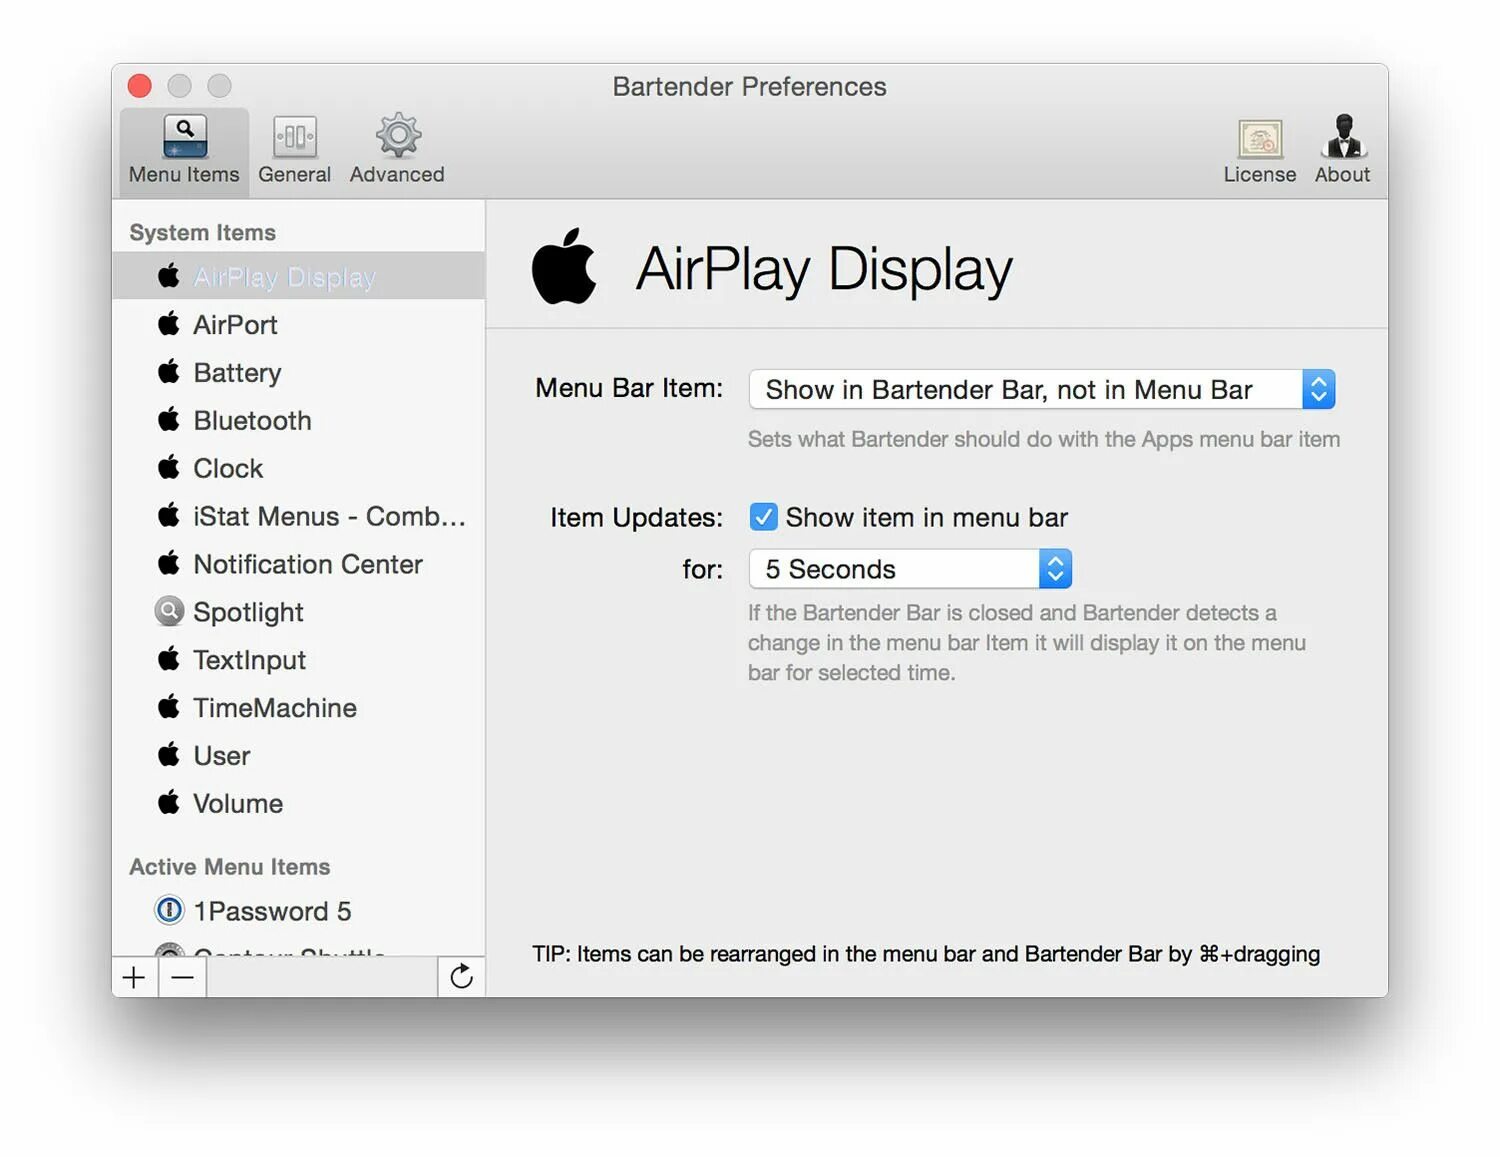Select Battery in System Items
Viewport: 1500px width, 1157px height.
pyautogui.click(x=299, y=372)
